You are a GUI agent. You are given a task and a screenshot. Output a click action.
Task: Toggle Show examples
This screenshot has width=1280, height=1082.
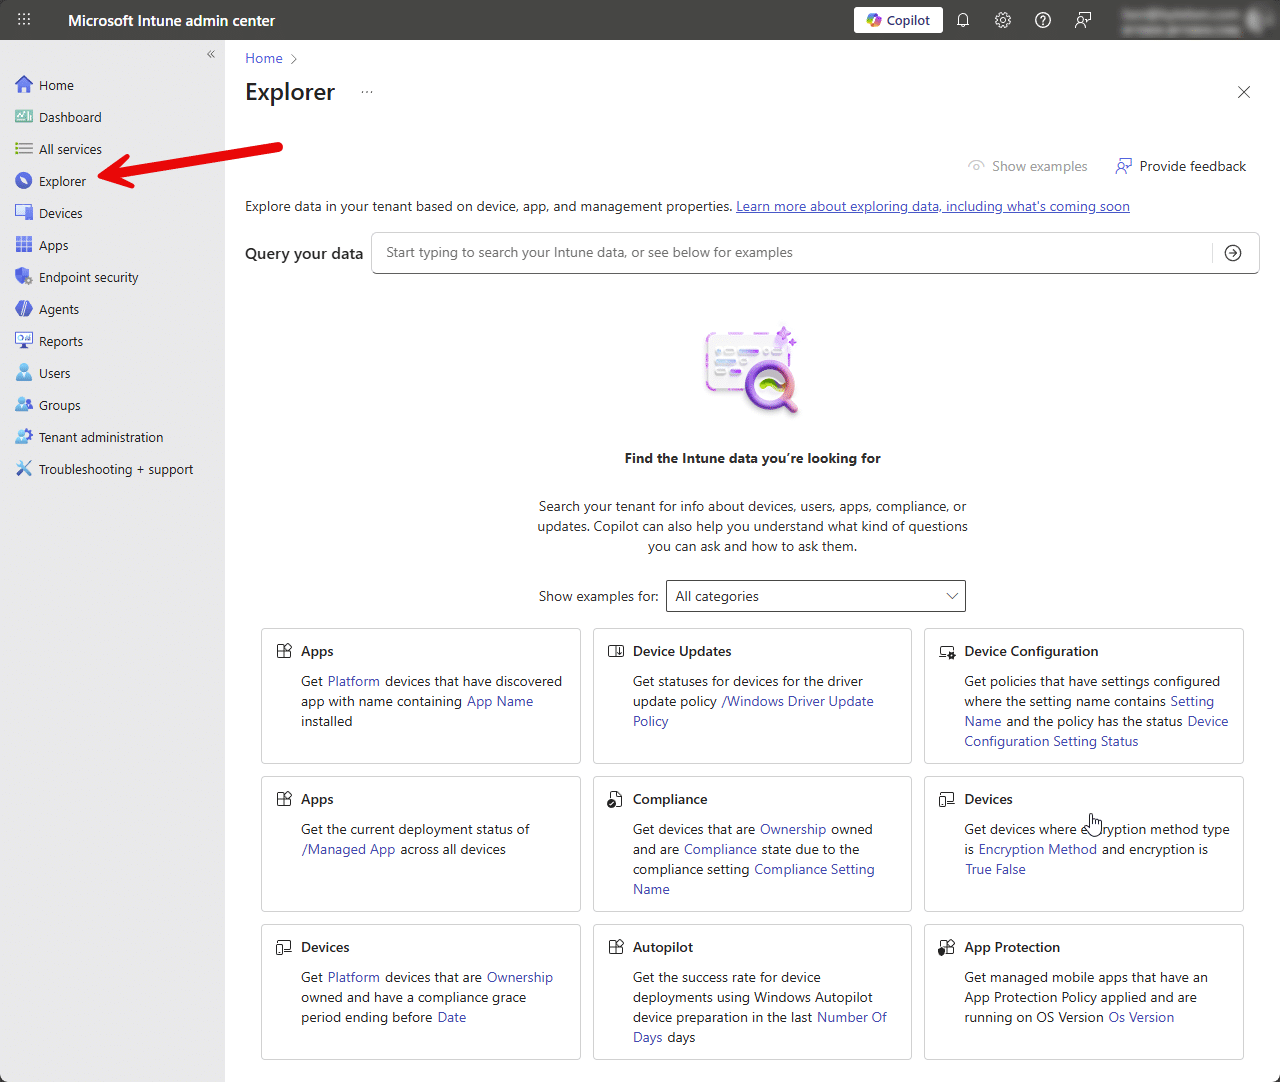(1028, 166)
